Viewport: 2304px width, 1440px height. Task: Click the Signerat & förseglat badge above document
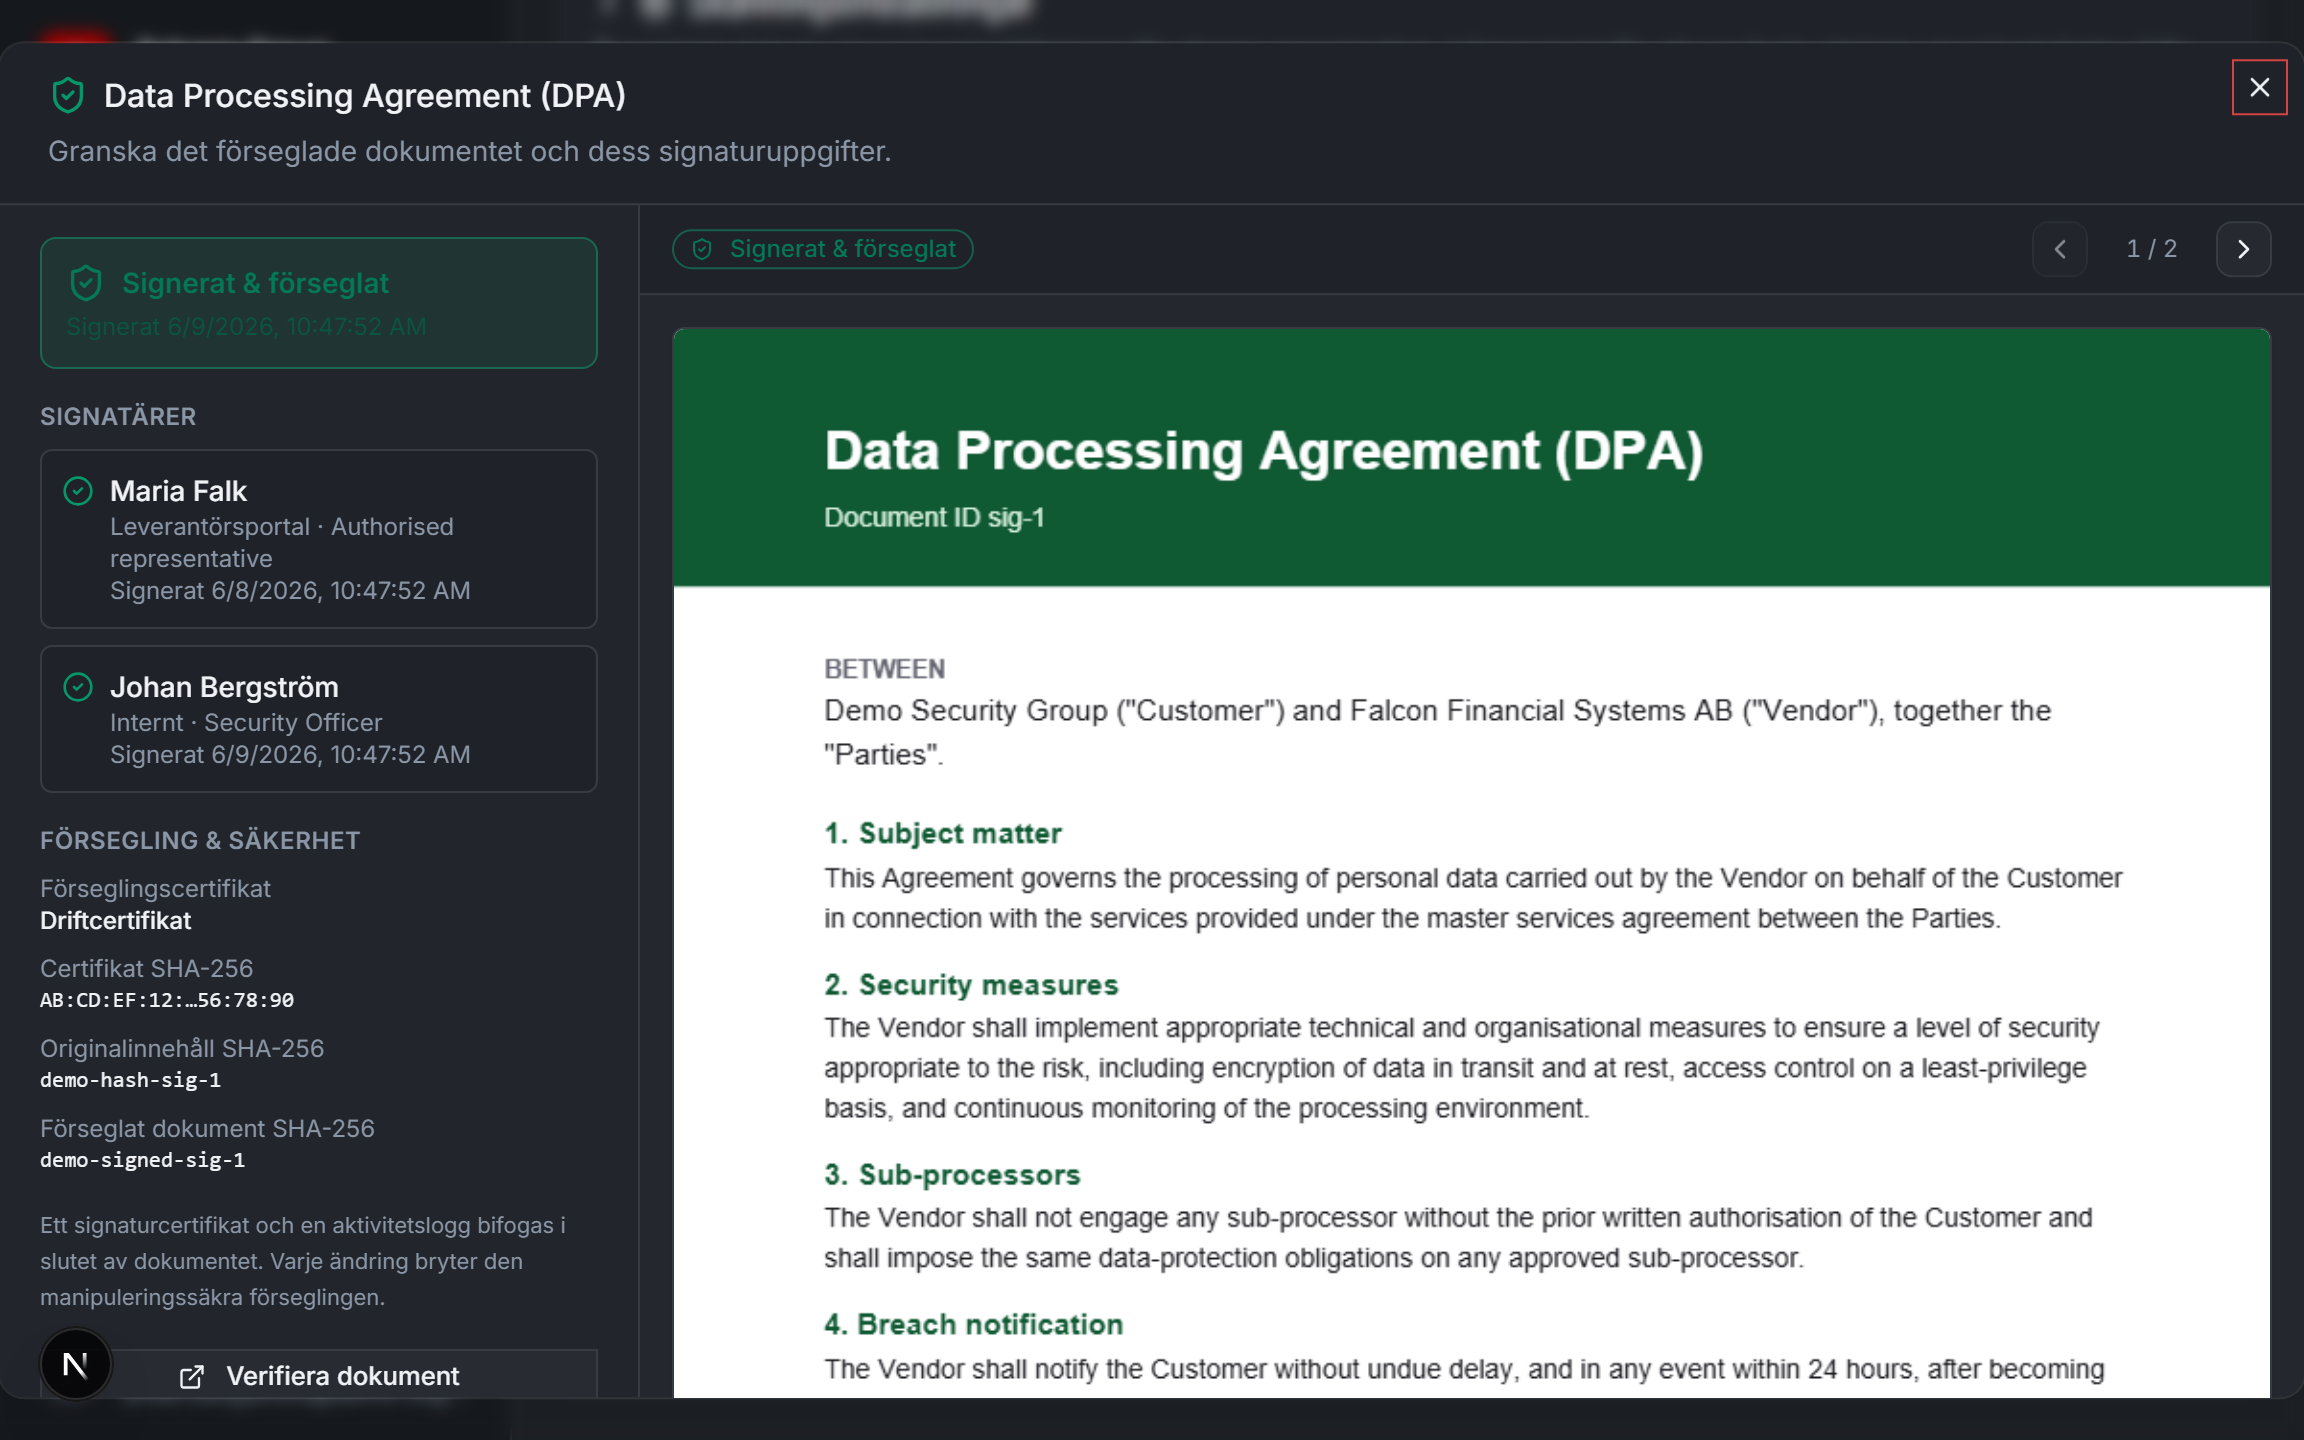pos(823,249)
